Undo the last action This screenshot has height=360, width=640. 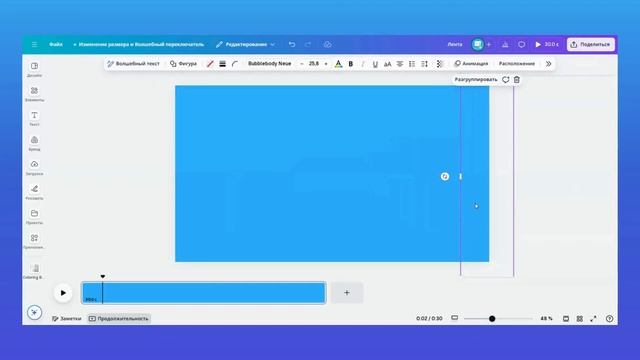tap(292, 44)
